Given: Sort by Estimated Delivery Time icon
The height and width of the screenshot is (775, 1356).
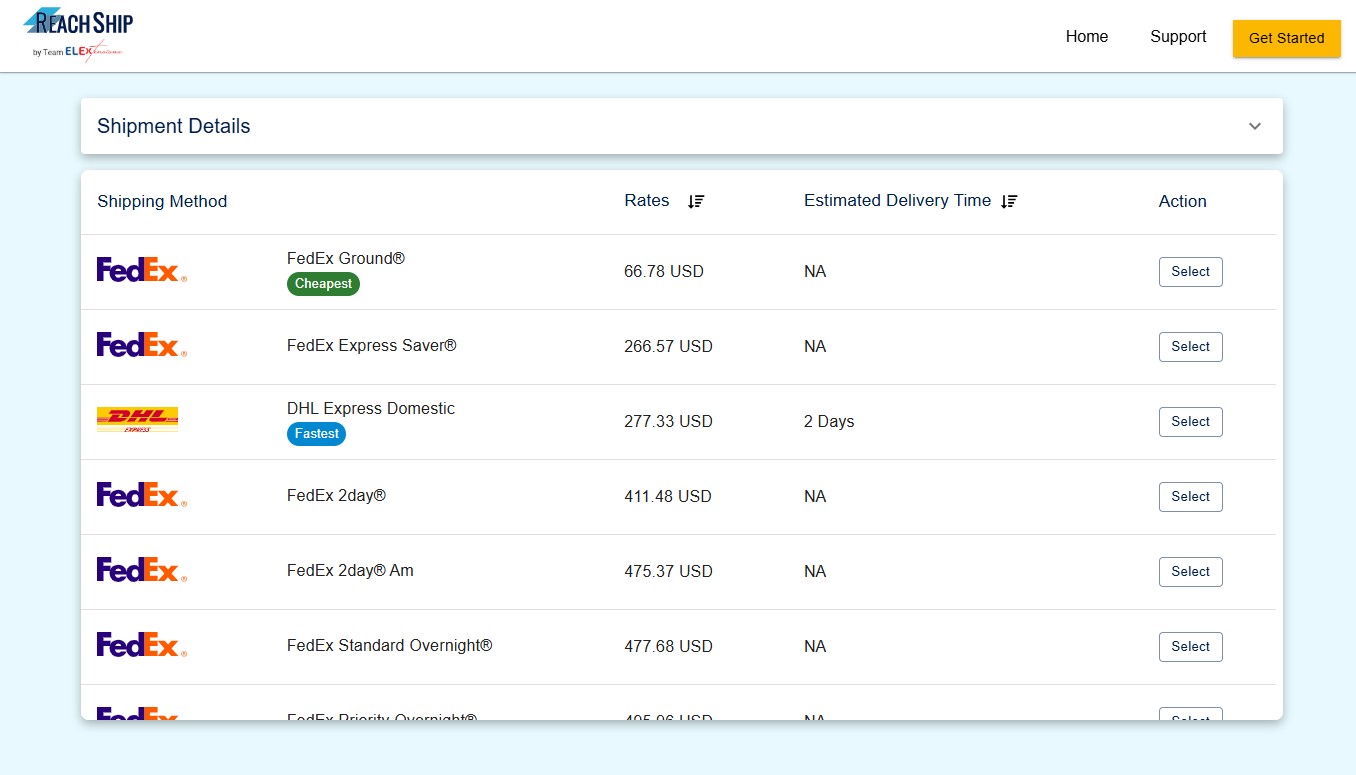Looking at the screenshot, I should click(1009, 201).
